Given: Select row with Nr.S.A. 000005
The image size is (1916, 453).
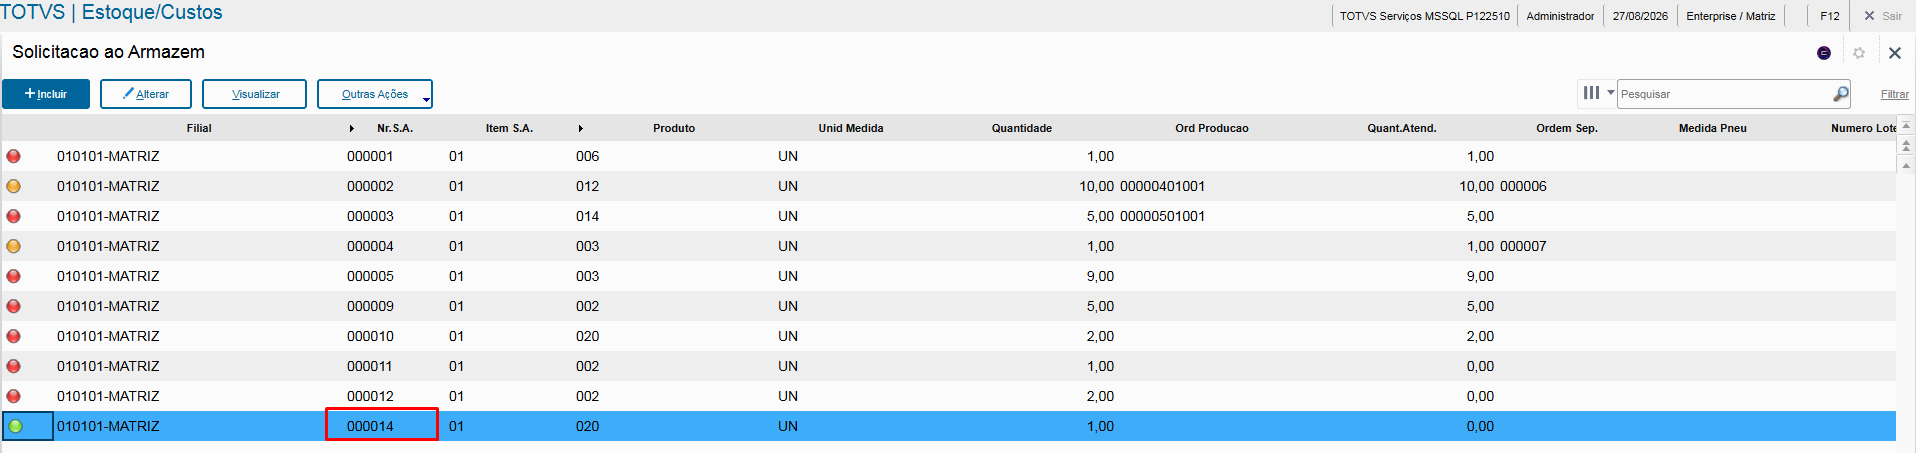Looking at the screenshot, I should (948, 276).
